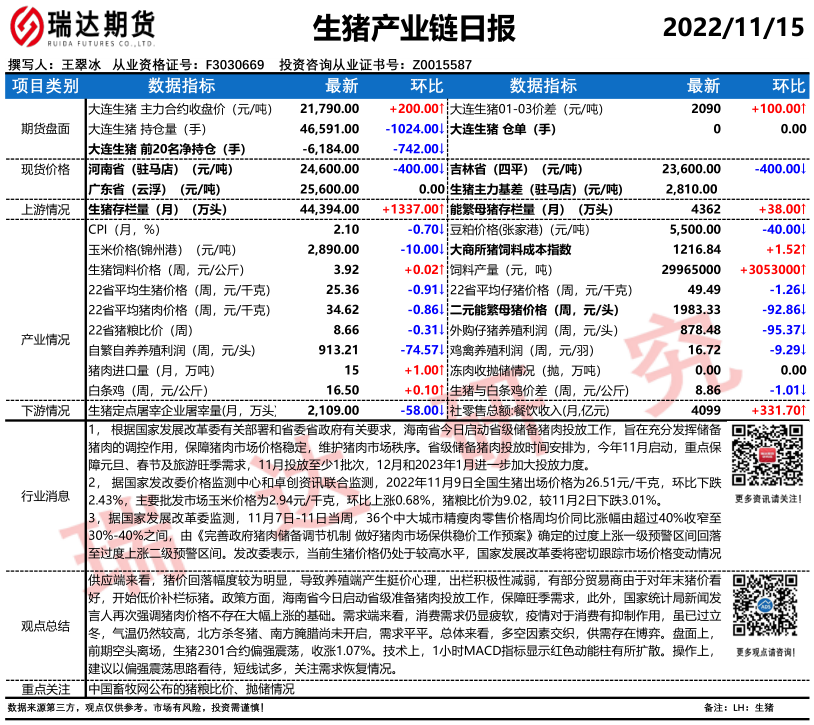Select the 期货盘面 category cell
The height and width of the screenshot is (725, 814).
pyautogui.click(x=44, y=128)
